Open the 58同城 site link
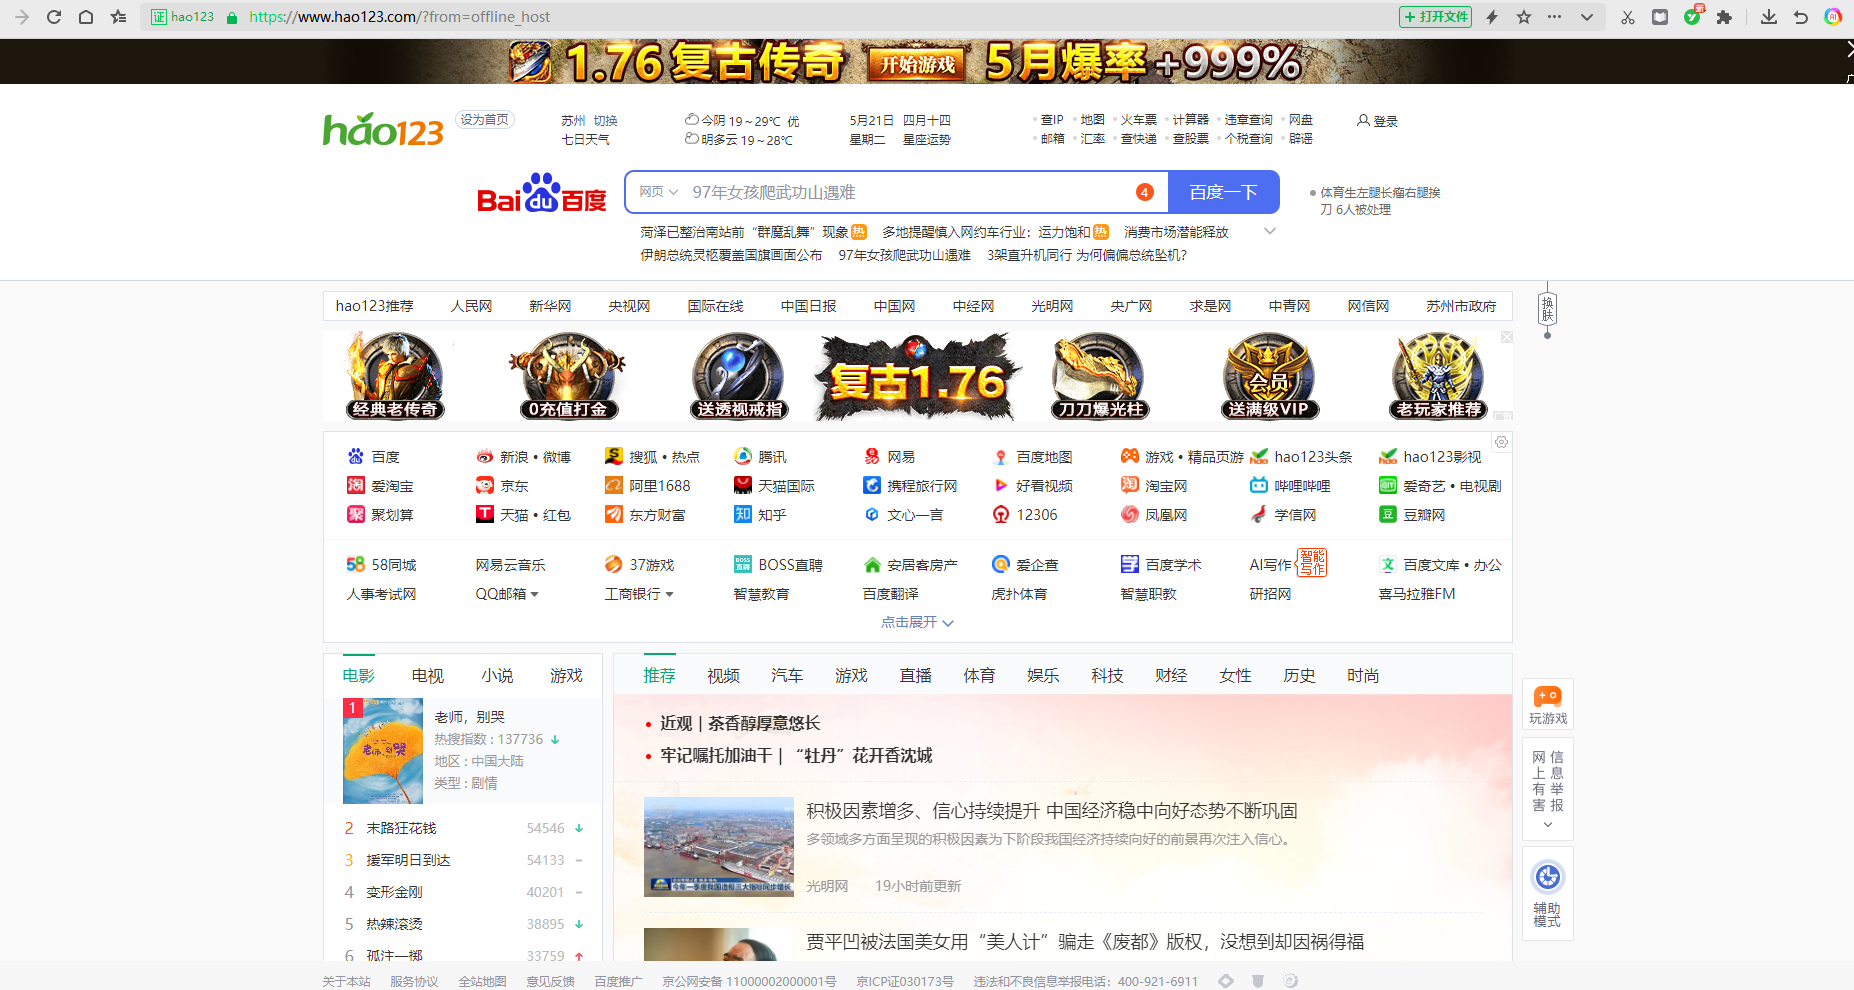This screenshot has height=990, width=1854. [x=381, y=565]
